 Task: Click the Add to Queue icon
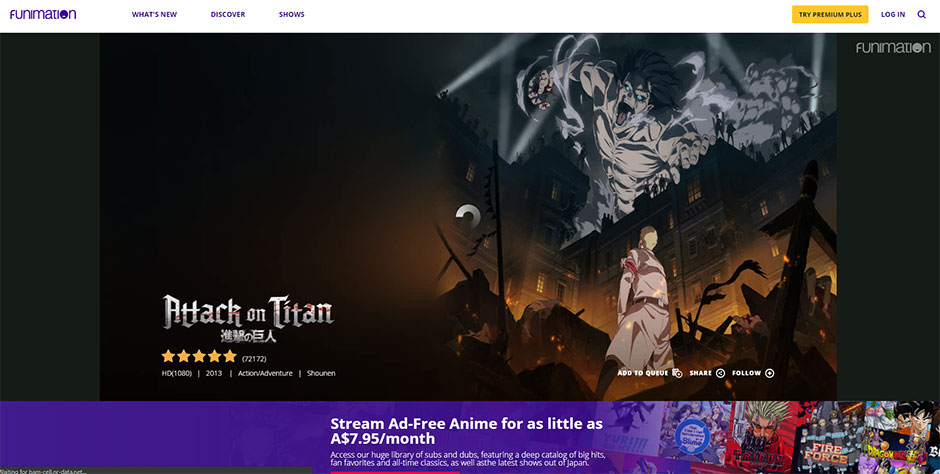[677, 373]
